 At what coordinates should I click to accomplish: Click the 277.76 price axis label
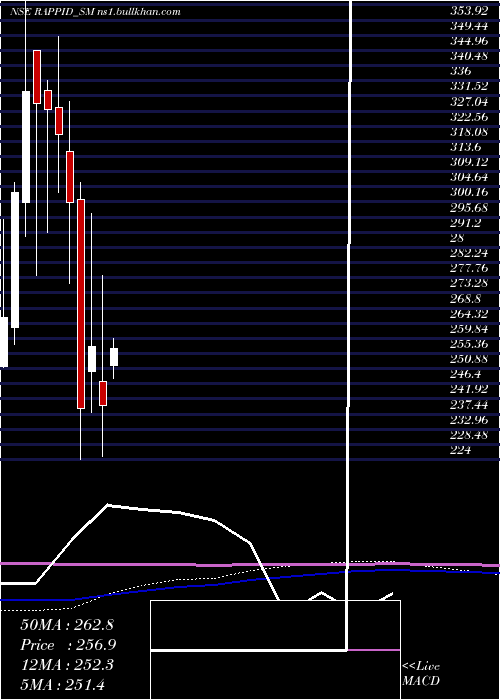(x=469, y=269)
